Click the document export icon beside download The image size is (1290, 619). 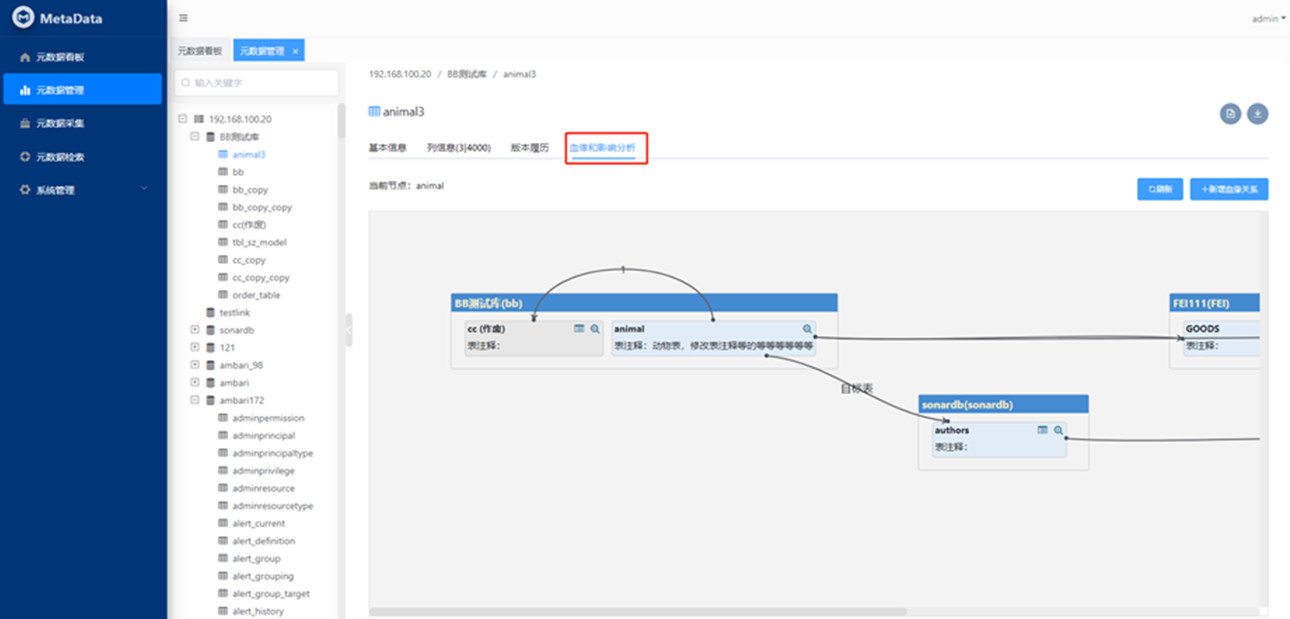coord(1230,114)
